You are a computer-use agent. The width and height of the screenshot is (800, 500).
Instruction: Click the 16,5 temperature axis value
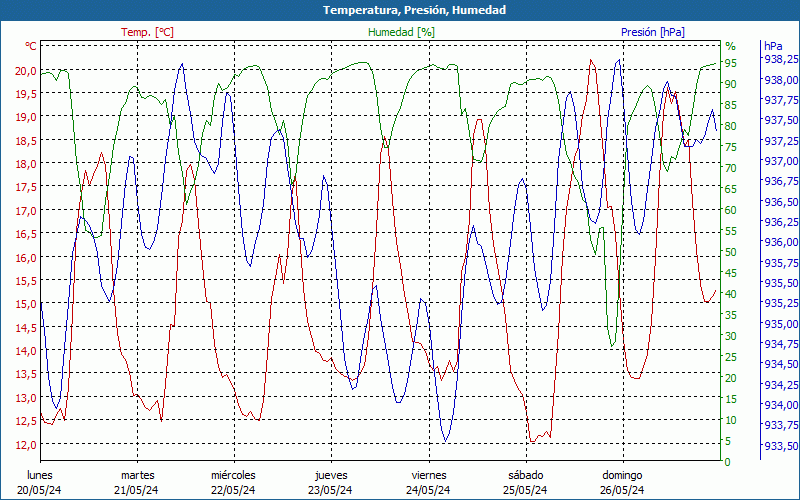[x=26, y=234]
